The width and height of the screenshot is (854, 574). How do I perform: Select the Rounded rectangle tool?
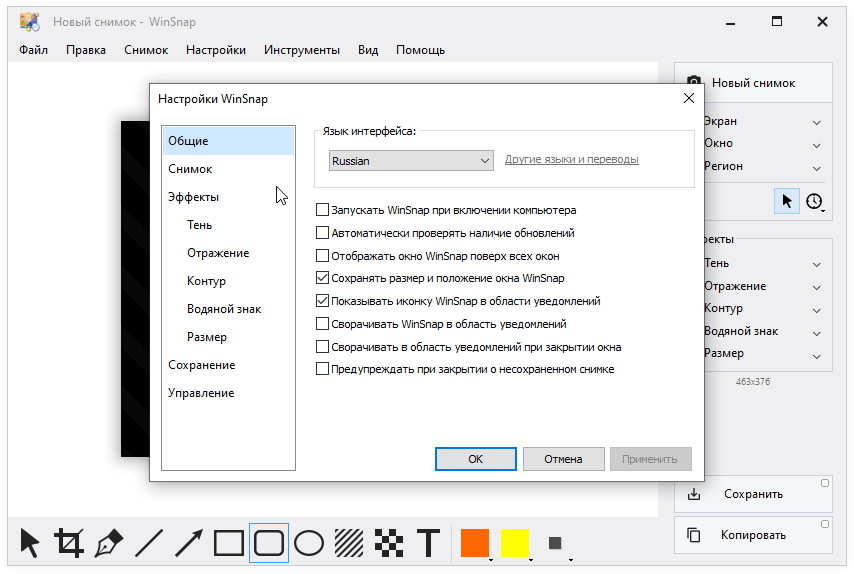[x=269, y=543]
